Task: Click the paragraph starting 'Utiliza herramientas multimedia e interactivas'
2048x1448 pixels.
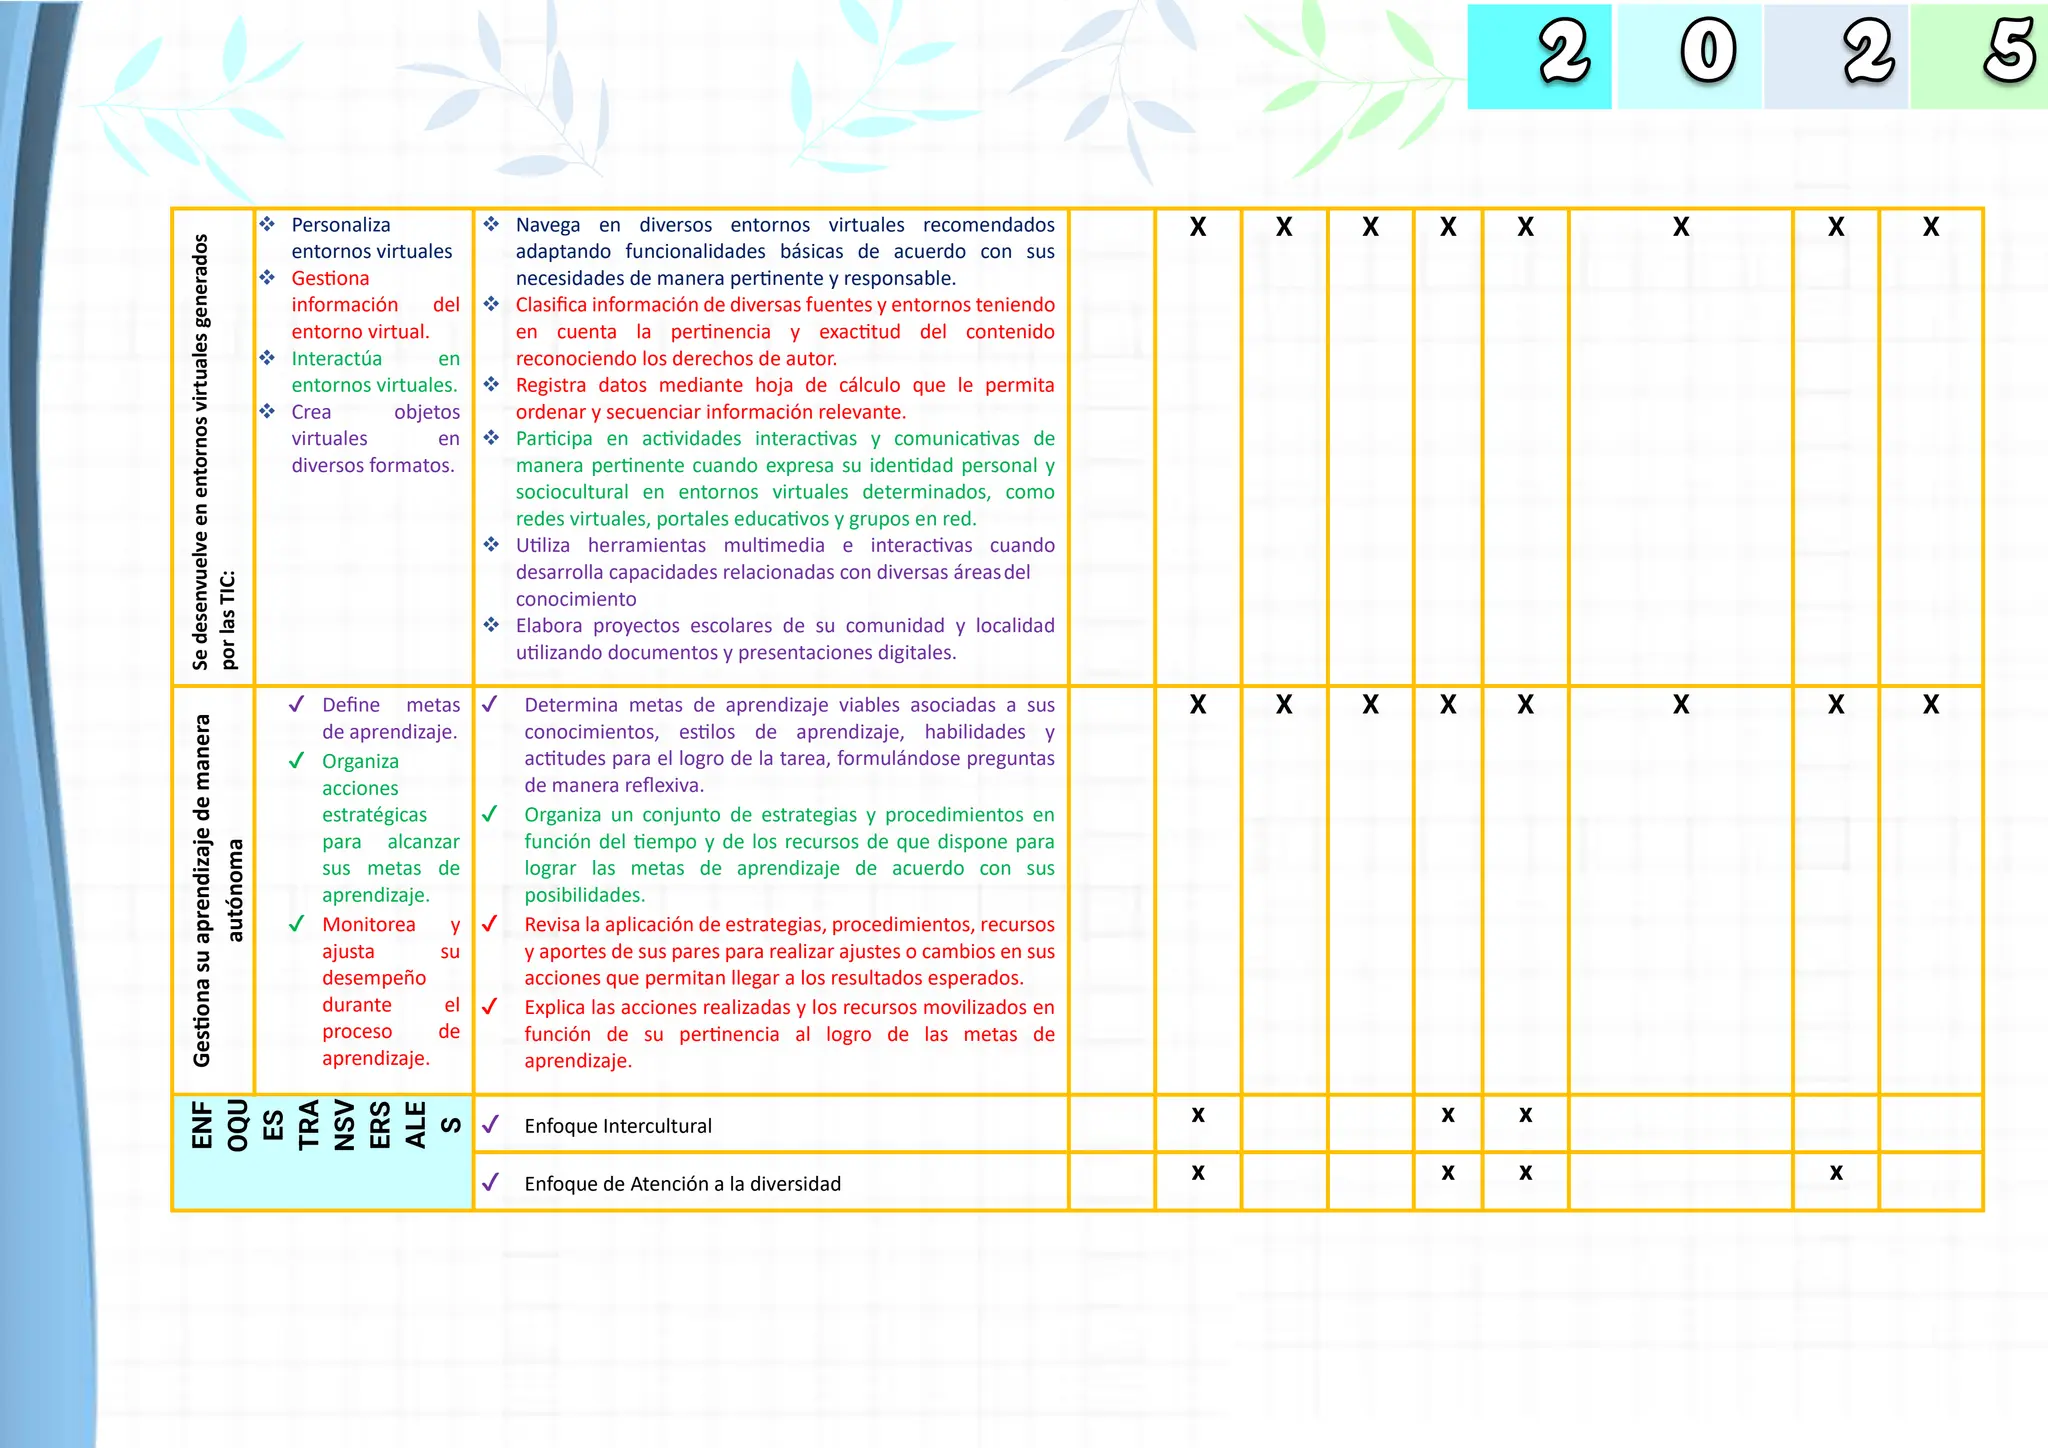Action: click(x=785, y=572)
